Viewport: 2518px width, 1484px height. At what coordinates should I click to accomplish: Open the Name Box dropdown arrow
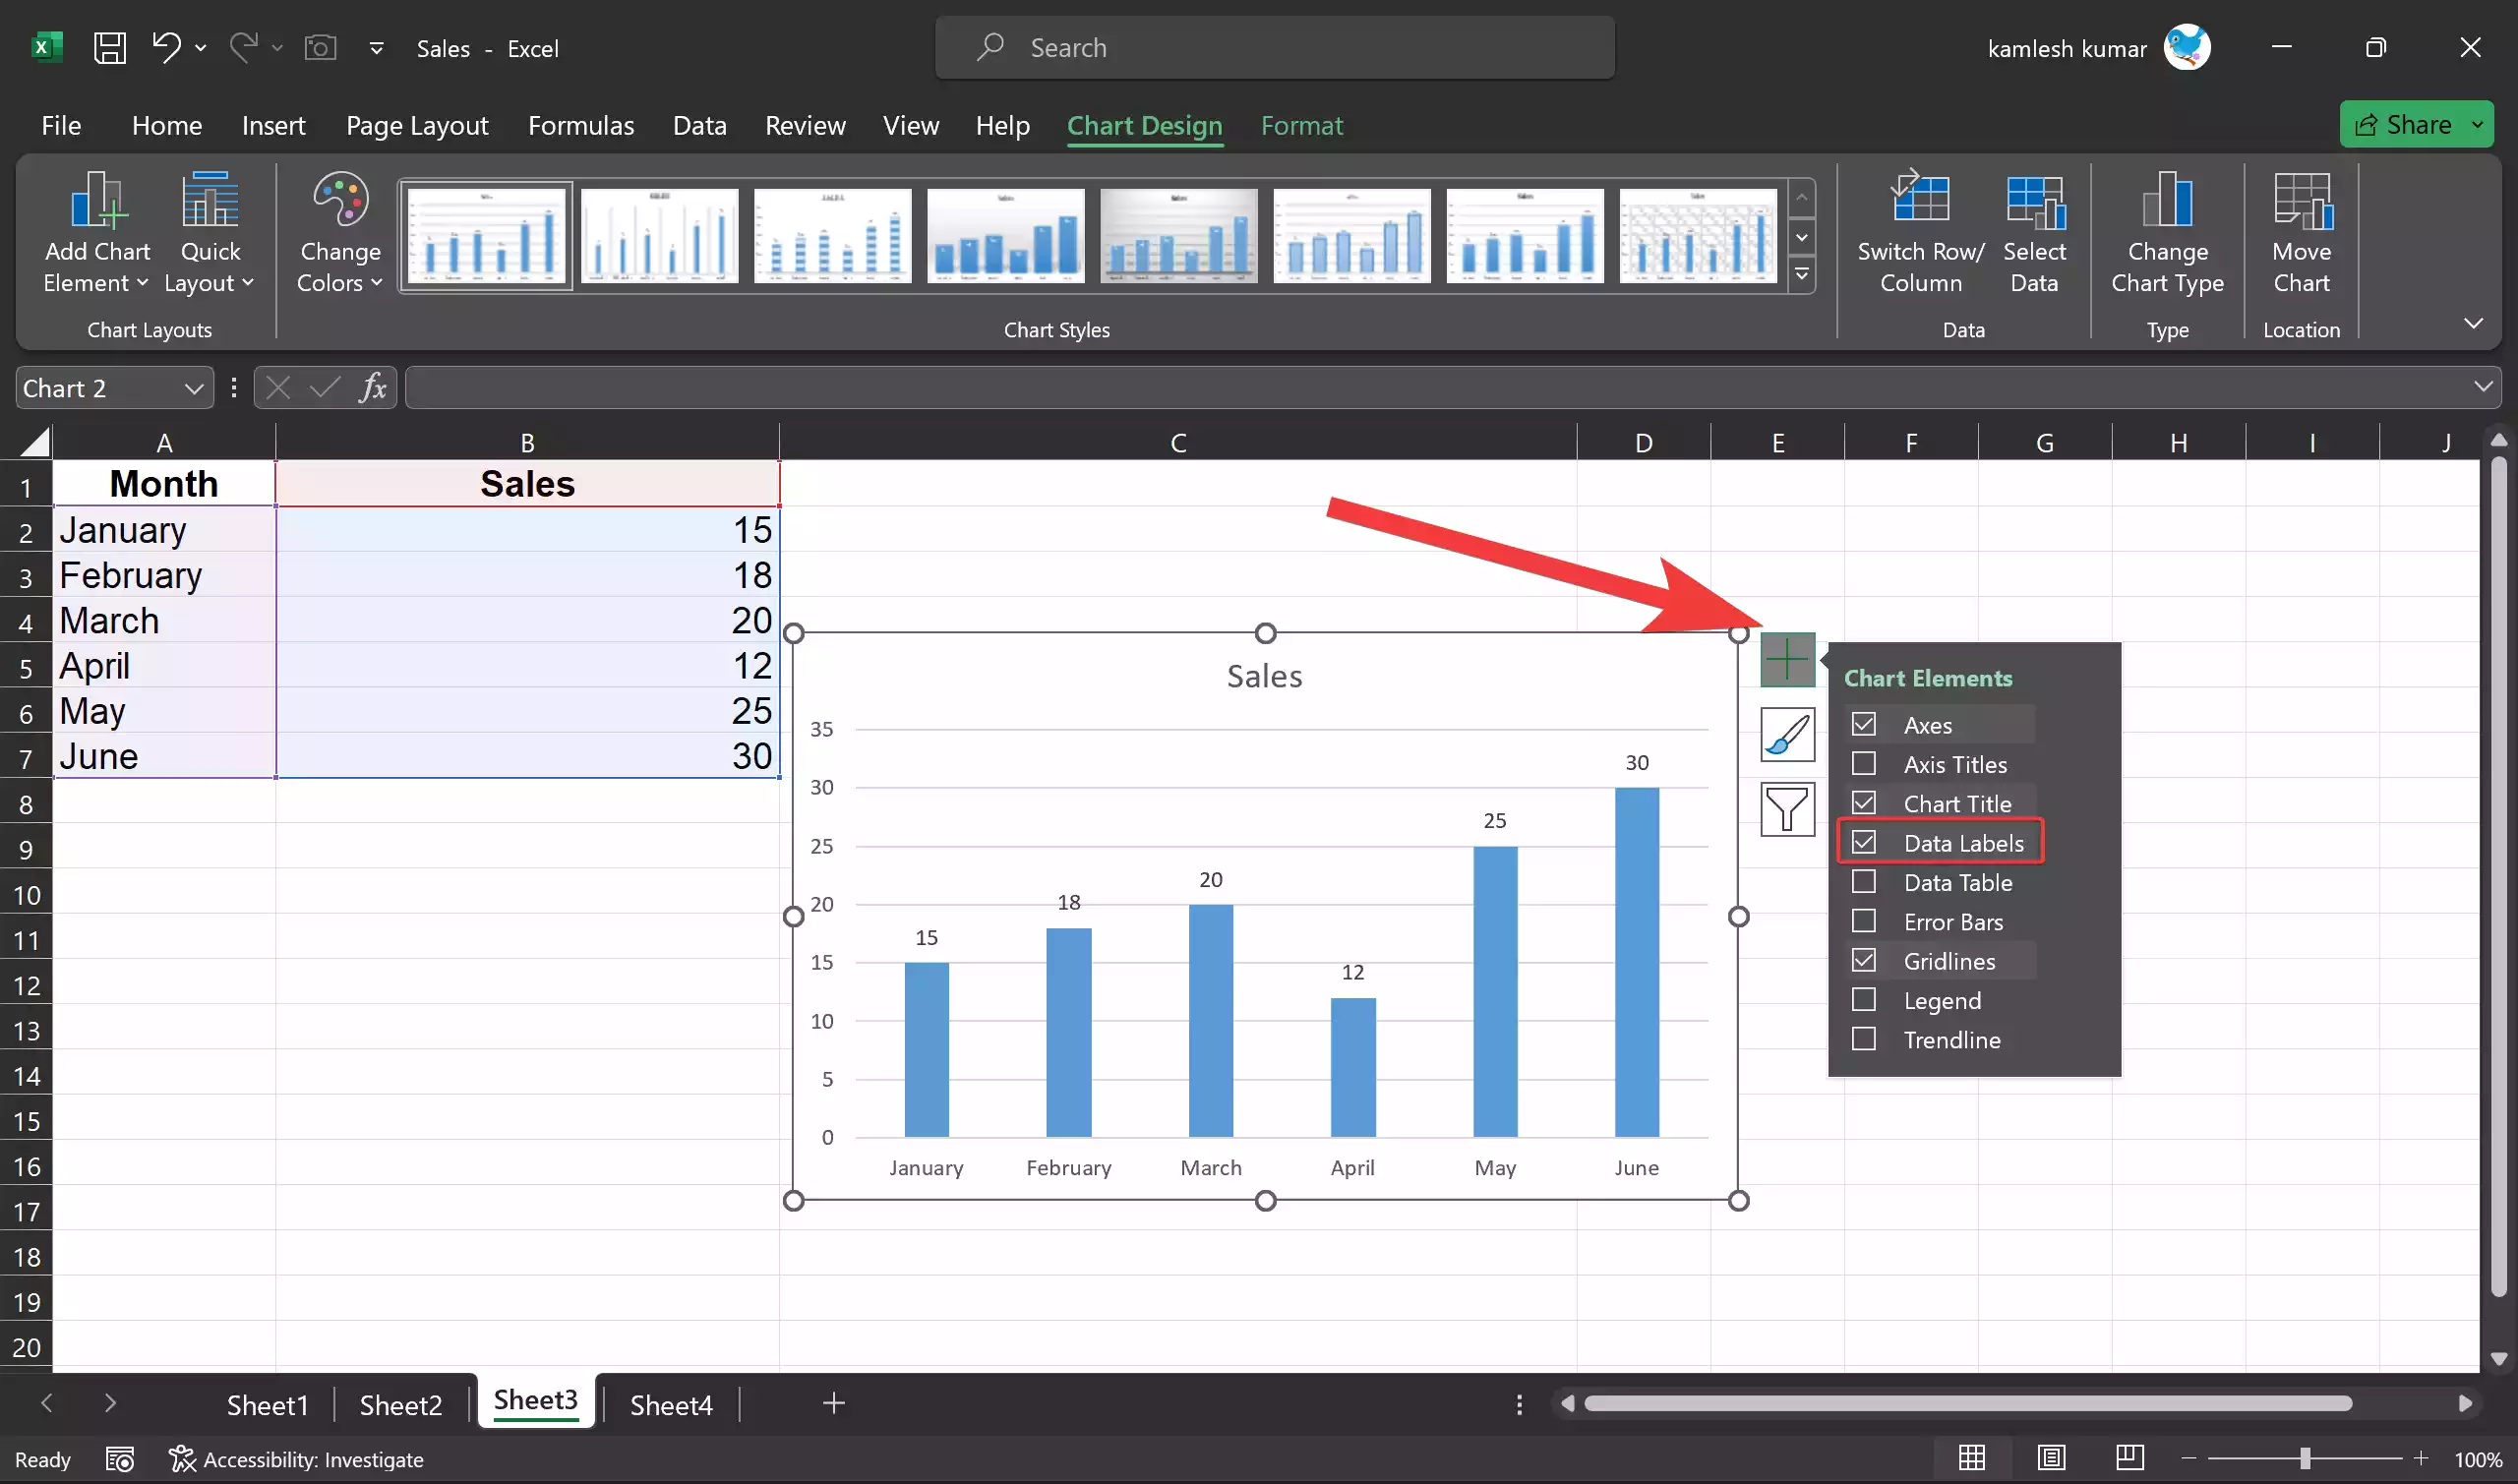coord(194,388)
